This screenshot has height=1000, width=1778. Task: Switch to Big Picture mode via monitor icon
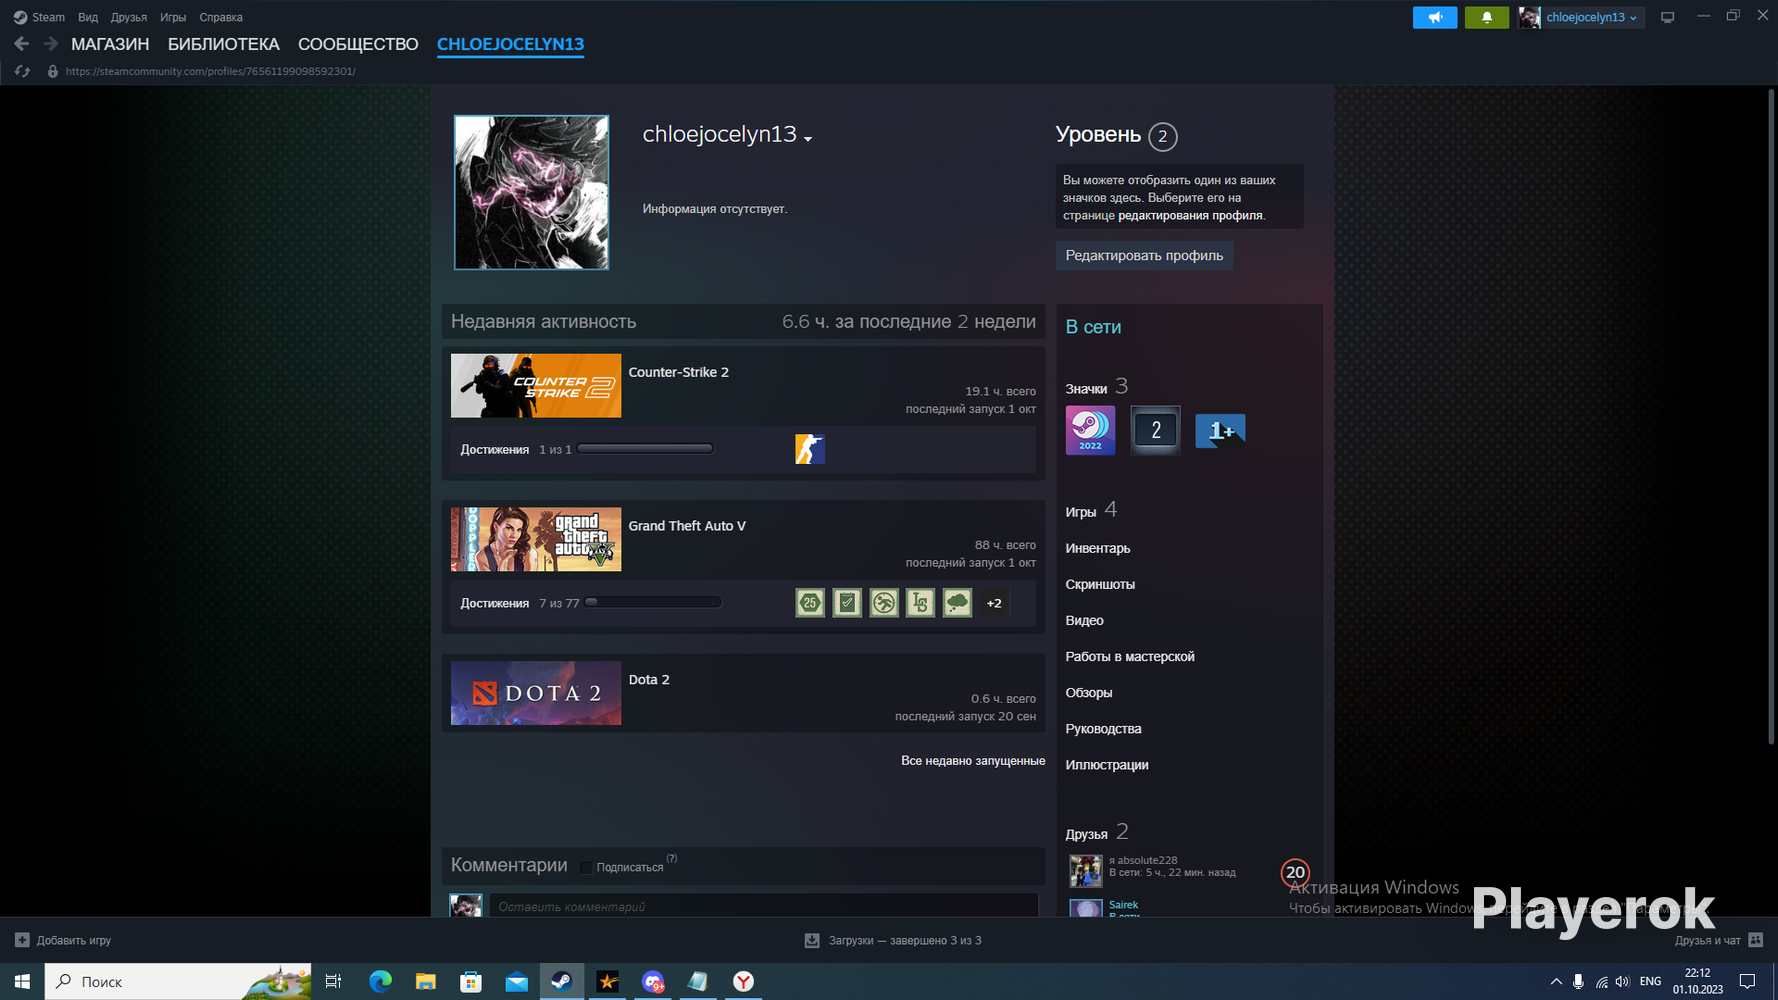pos(1667,17)
